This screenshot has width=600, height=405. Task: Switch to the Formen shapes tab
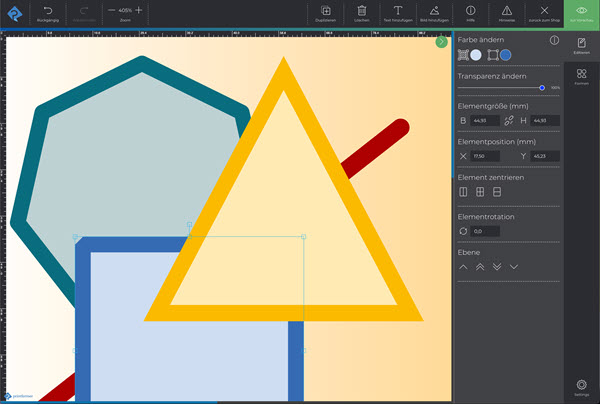582,76
